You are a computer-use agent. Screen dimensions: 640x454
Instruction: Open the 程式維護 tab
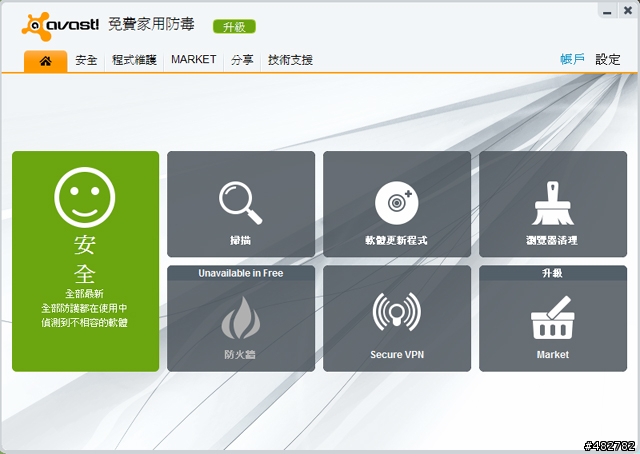tap(134, 60)
